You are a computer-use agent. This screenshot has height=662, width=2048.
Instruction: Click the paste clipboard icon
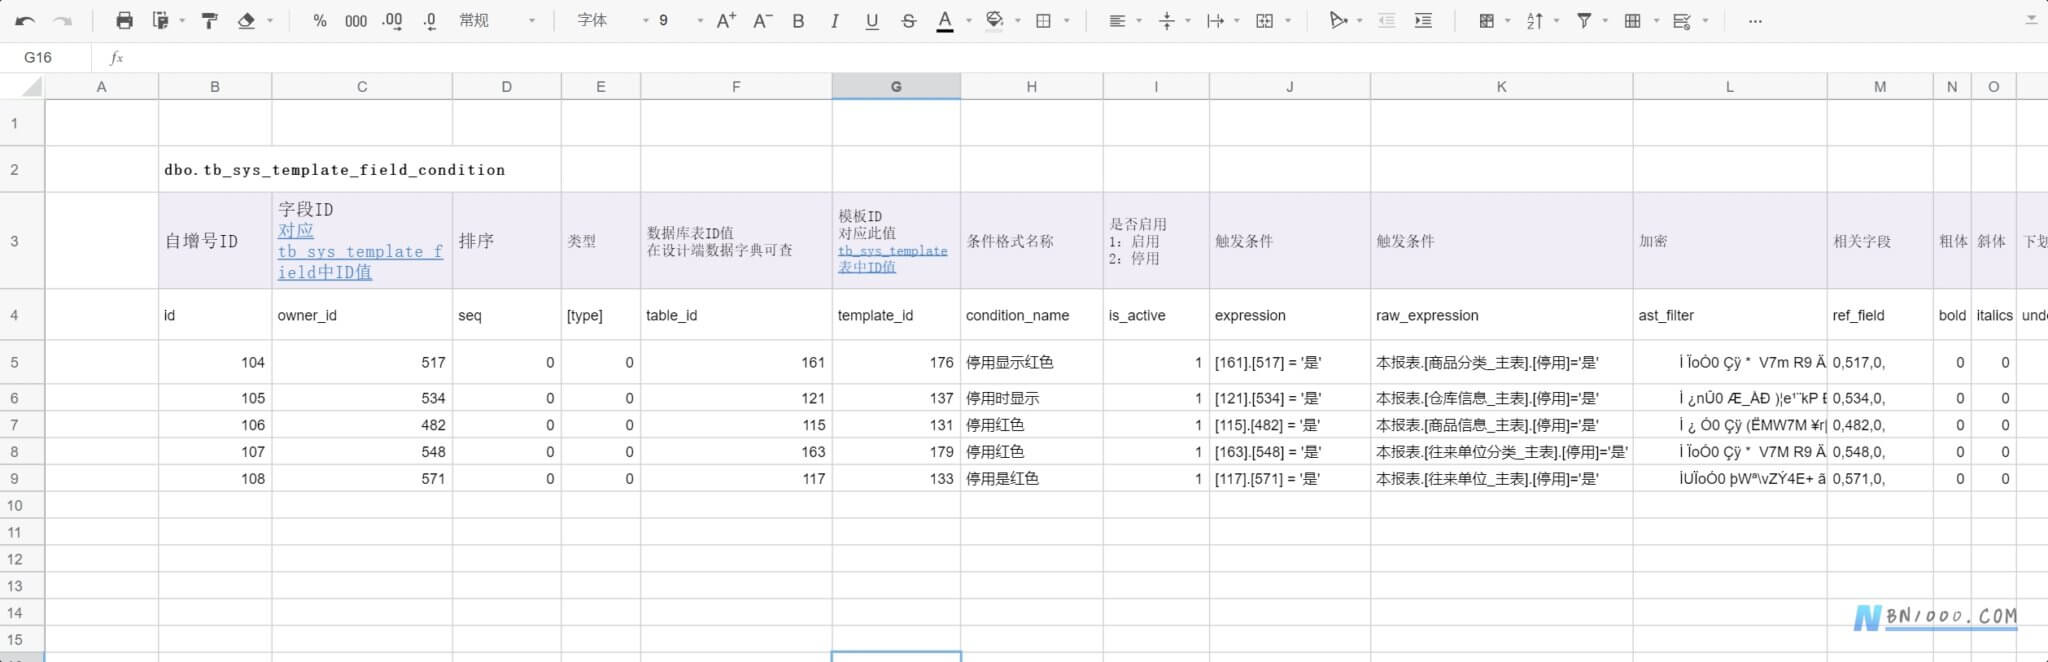[x=160, y=21]
